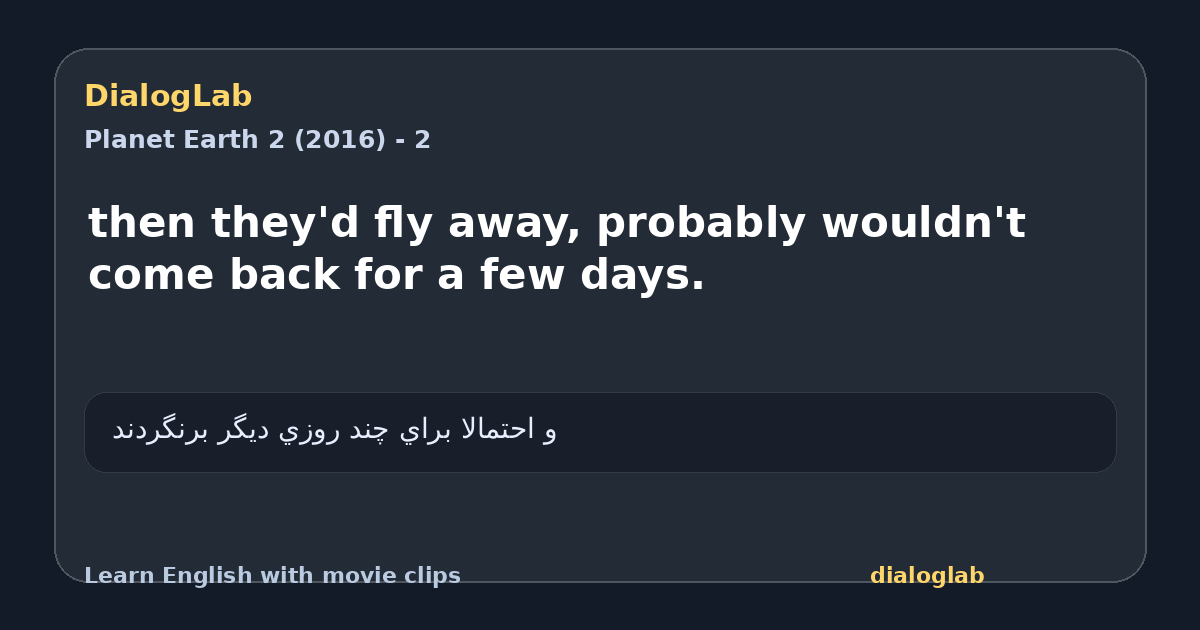Image resolution: width=1200 pixels, height=630 pixels.
Task: Click the Persian word 'برنگردند' in the translation
Action: tap(160, 431)
